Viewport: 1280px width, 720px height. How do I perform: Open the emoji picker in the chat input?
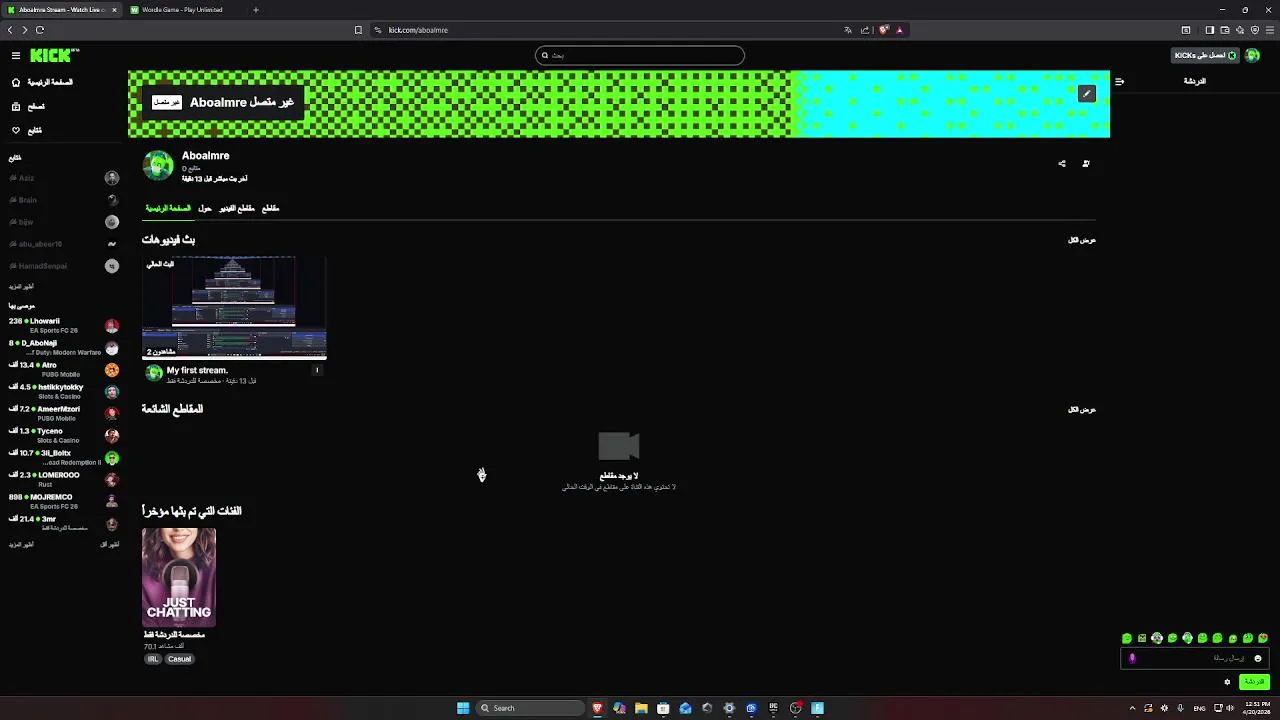click(x=1258, y=658)
